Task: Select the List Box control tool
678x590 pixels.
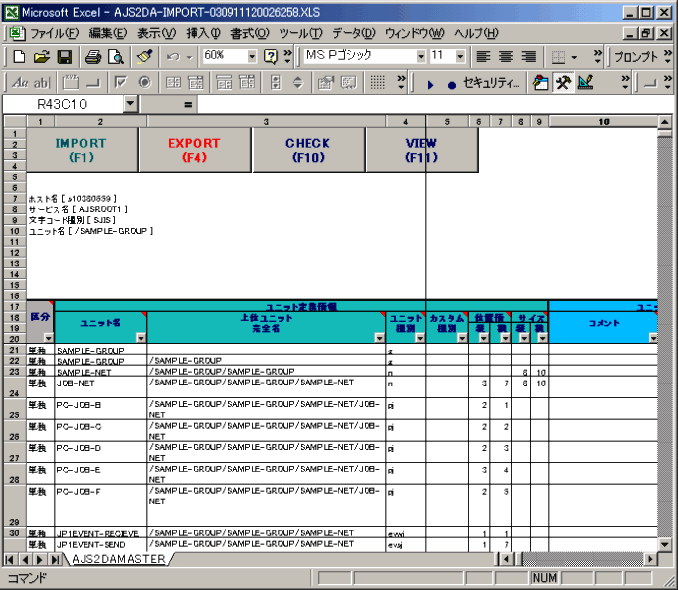Action: click(173, 82)
